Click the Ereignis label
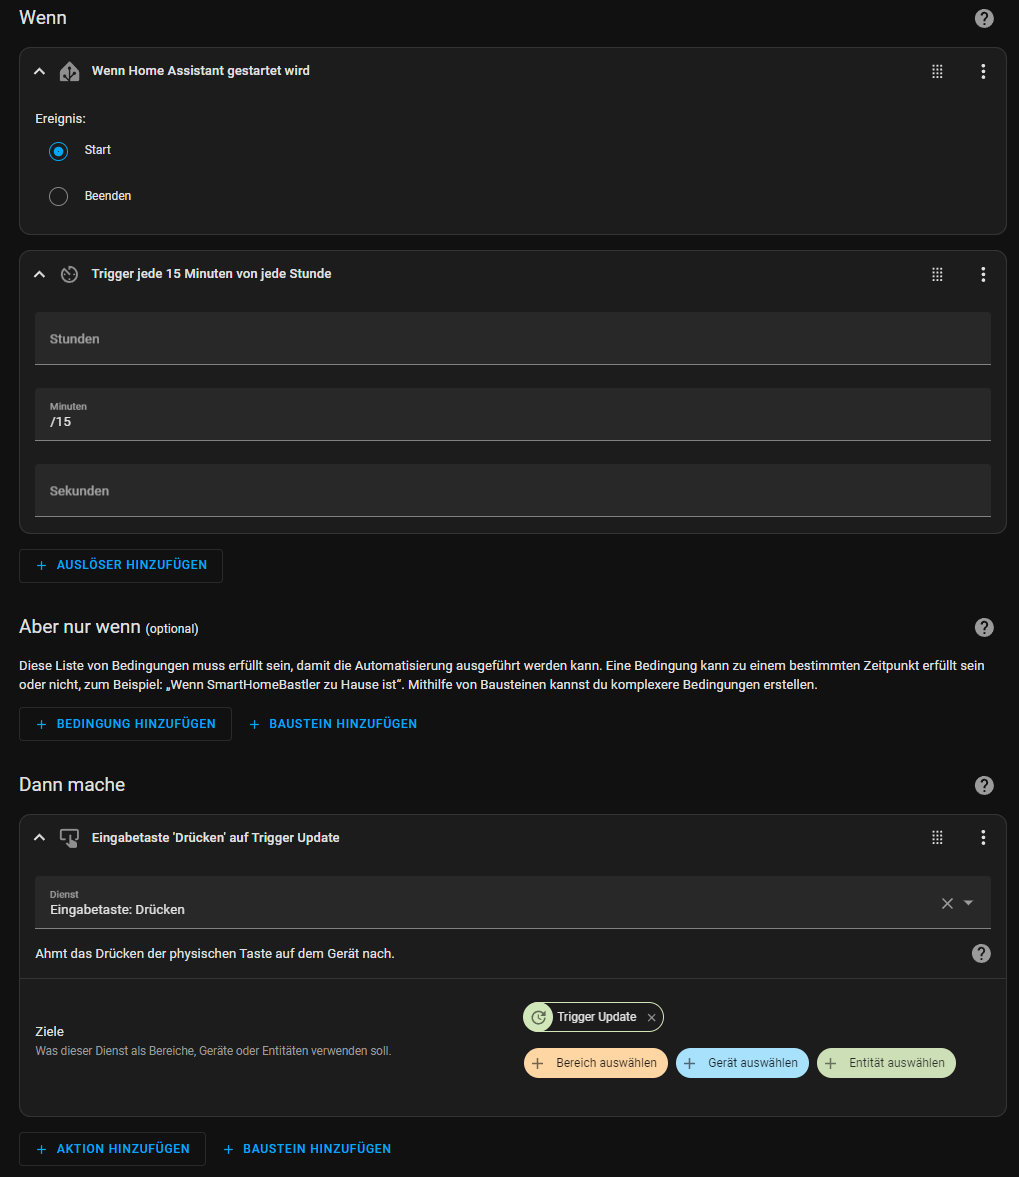The width and height of the screenshot is (1019, 1177). [60, 119]
